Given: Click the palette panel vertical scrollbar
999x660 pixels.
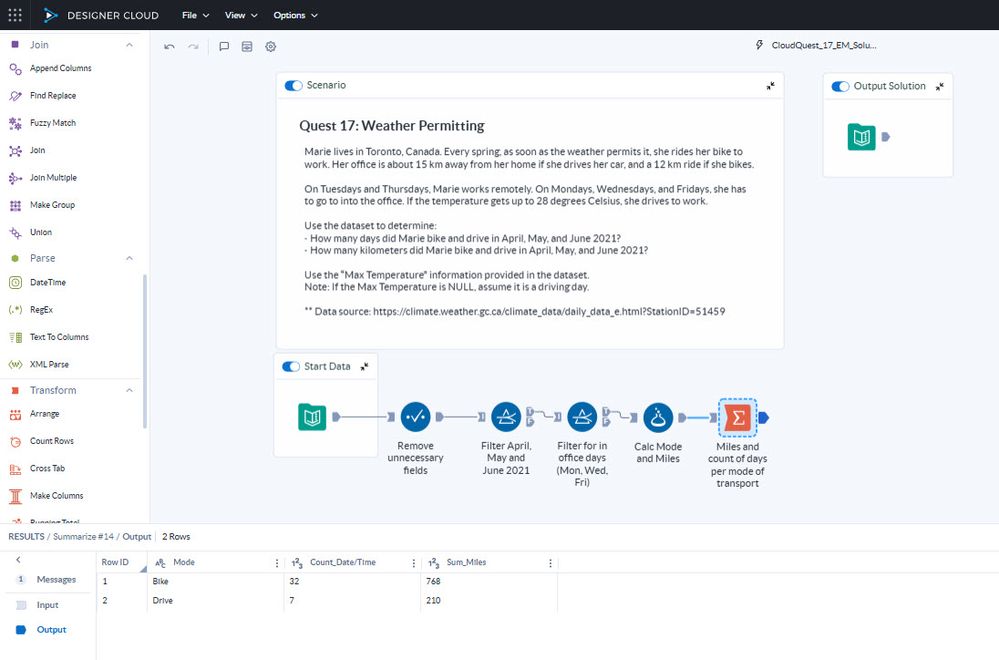Looking at the screenshot, I should (145, 351).
